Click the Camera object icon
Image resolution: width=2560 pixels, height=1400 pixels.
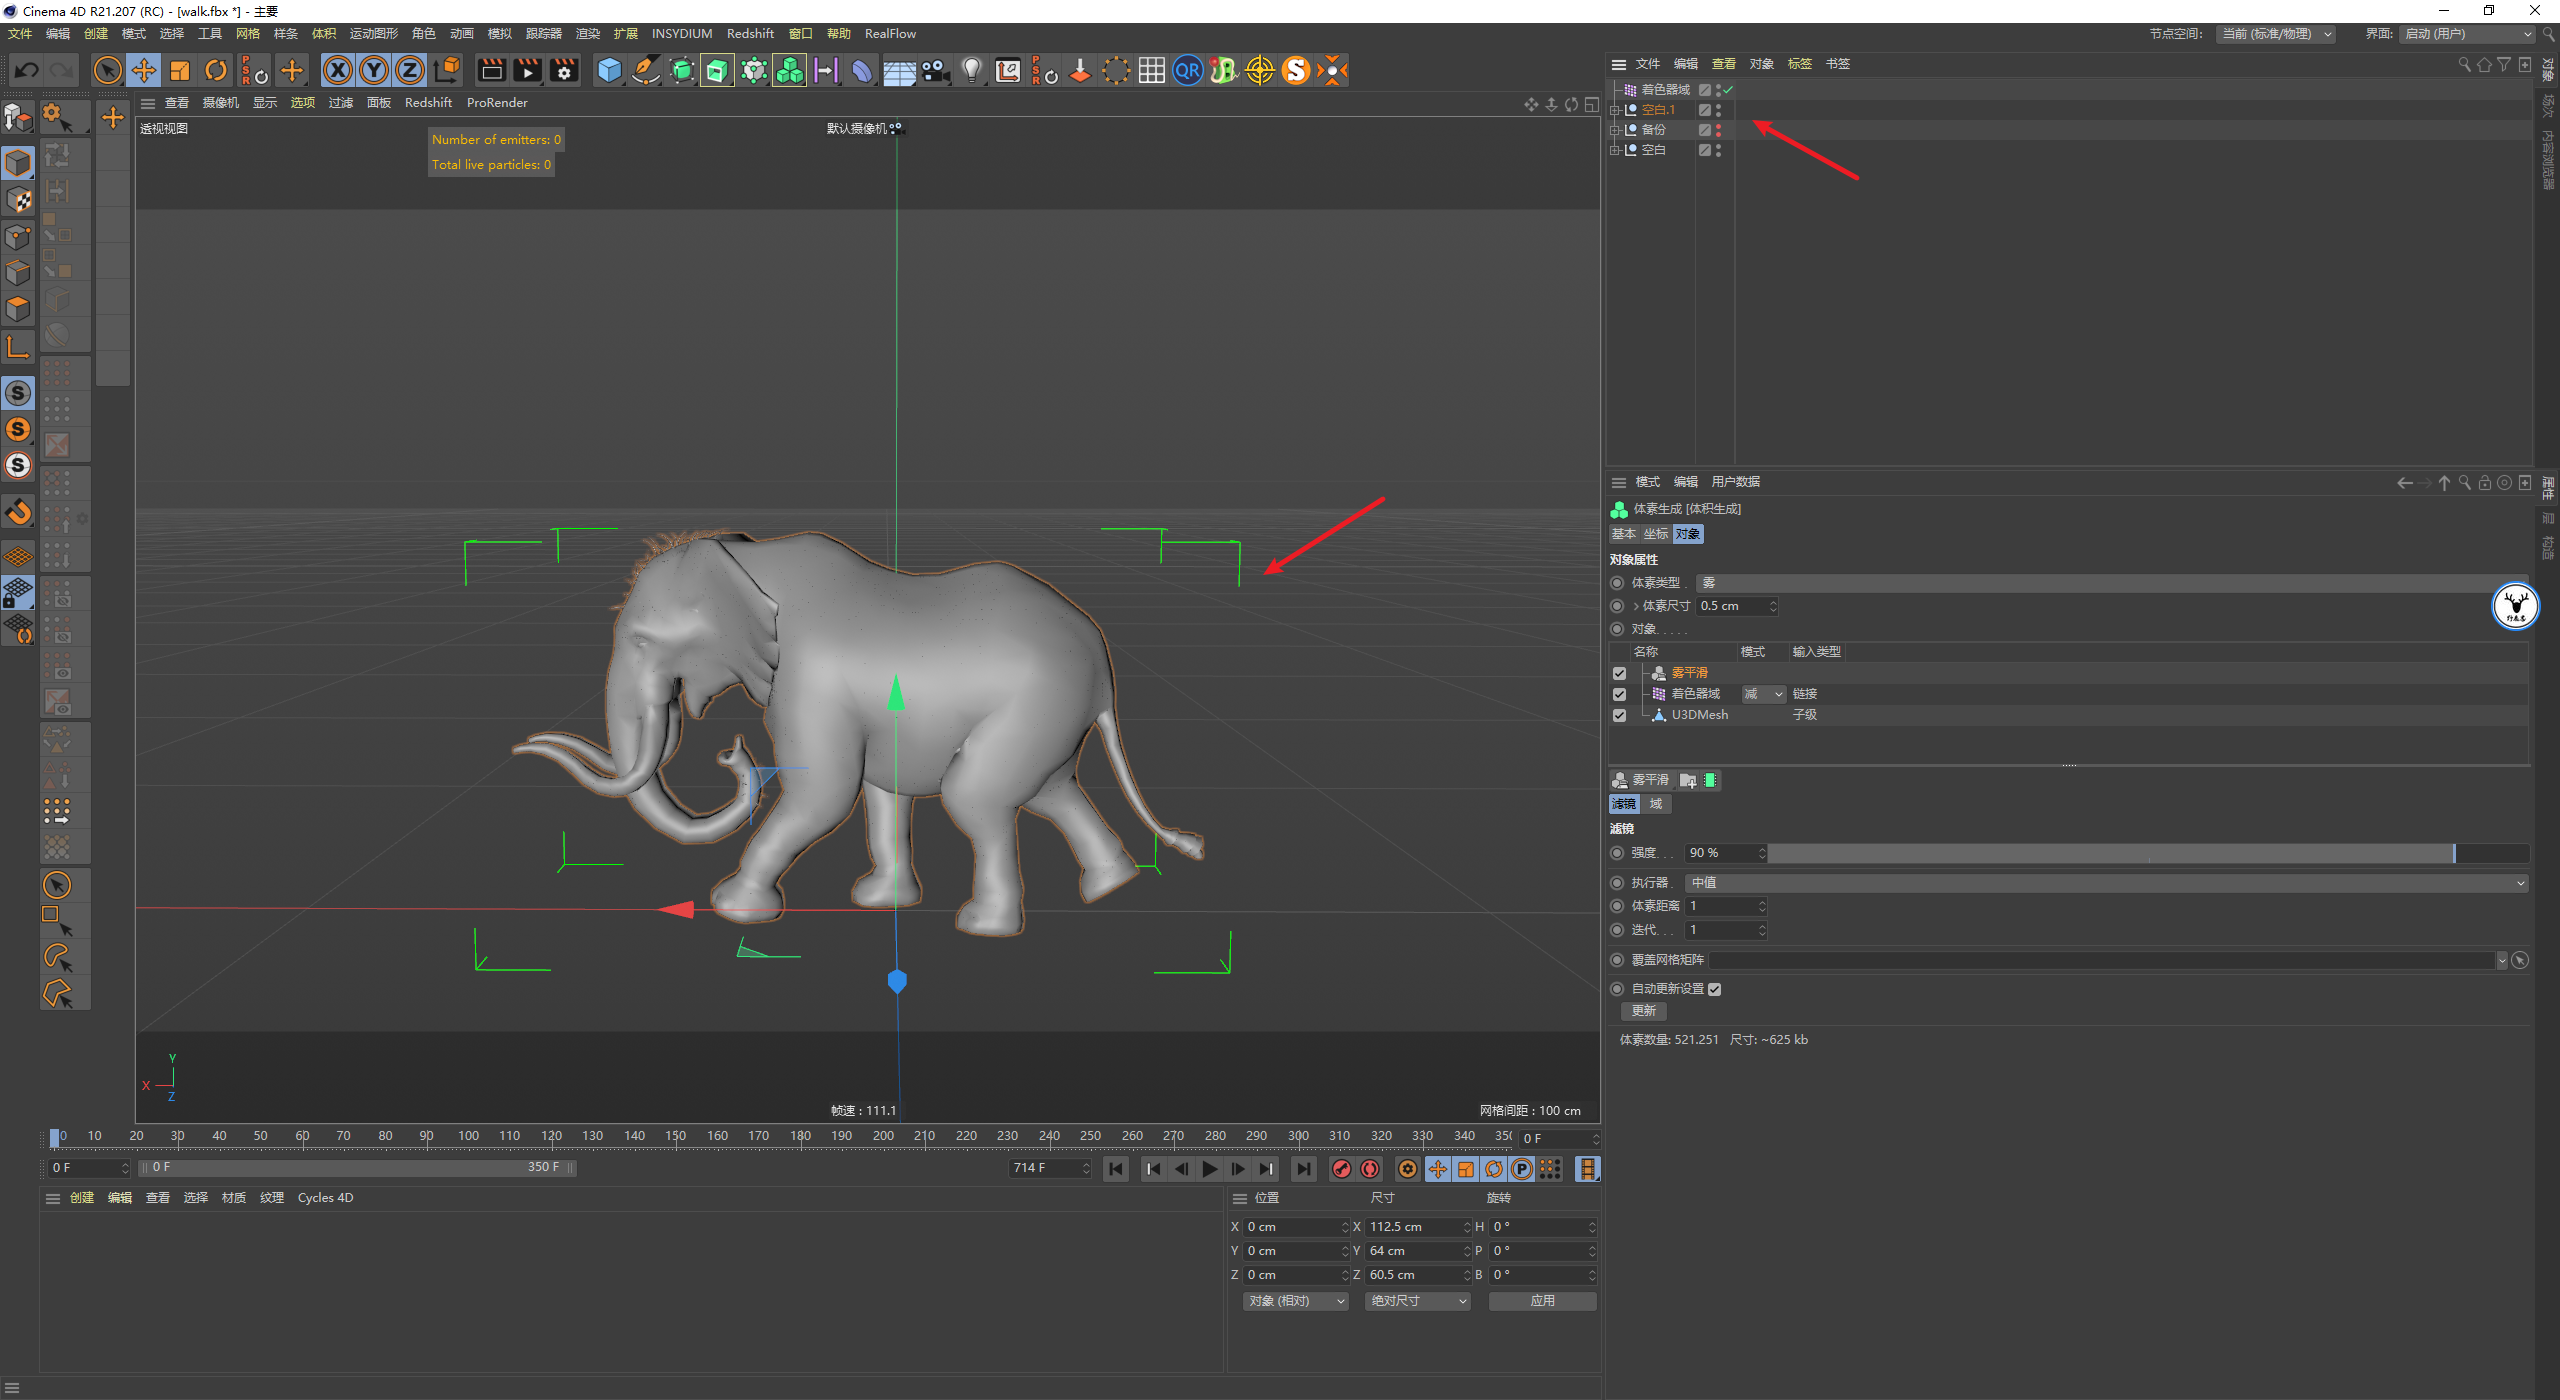[935, 70]
